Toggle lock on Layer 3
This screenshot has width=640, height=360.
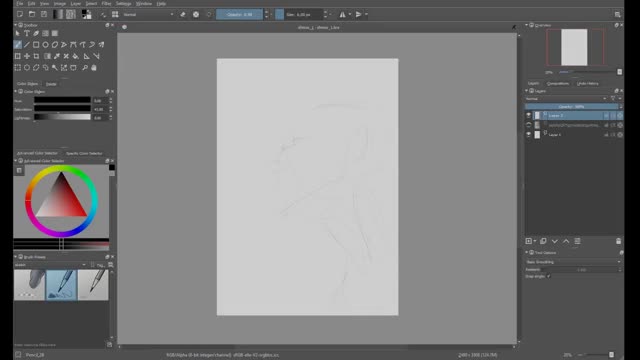pos(607,116)
